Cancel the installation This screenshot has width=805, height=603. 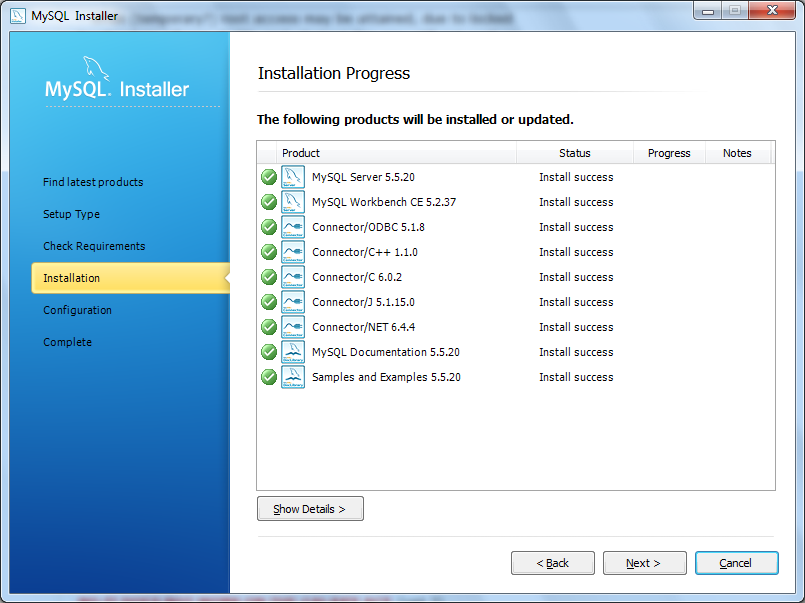pyautogui.click(x=737, y=563)
